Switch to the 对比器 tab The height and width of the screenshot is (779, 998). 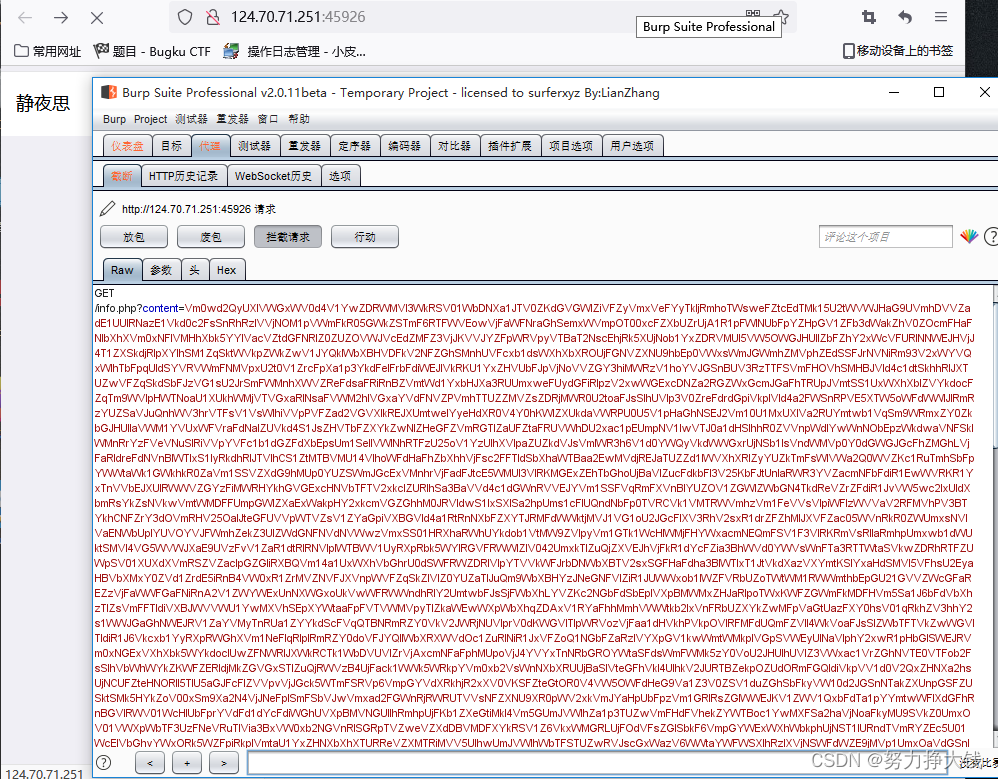coord(454,146)
